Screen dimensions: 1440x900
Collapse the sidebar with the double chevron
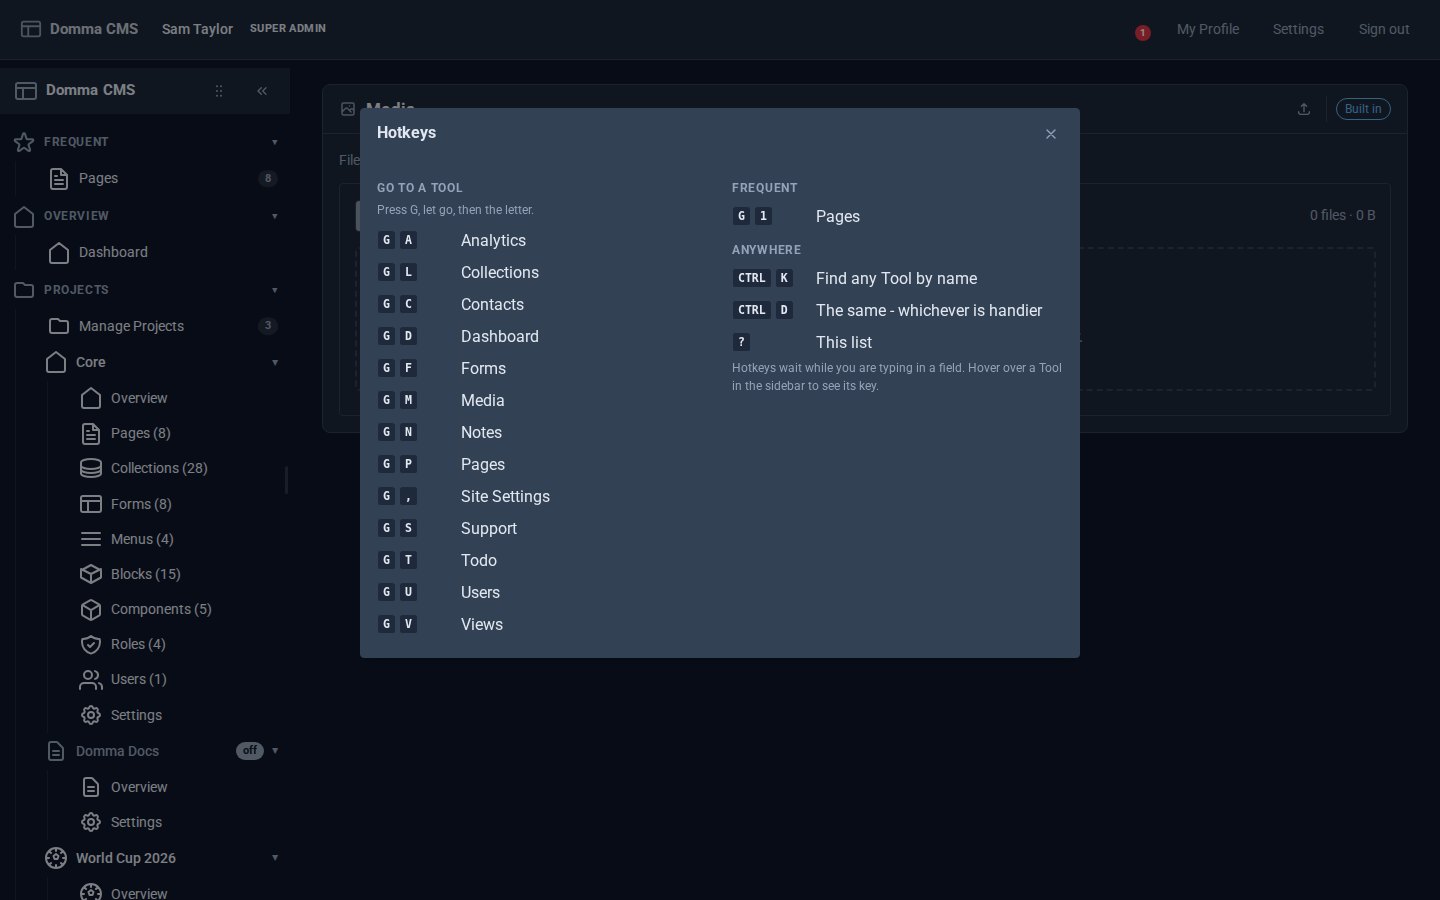point(262,91)
